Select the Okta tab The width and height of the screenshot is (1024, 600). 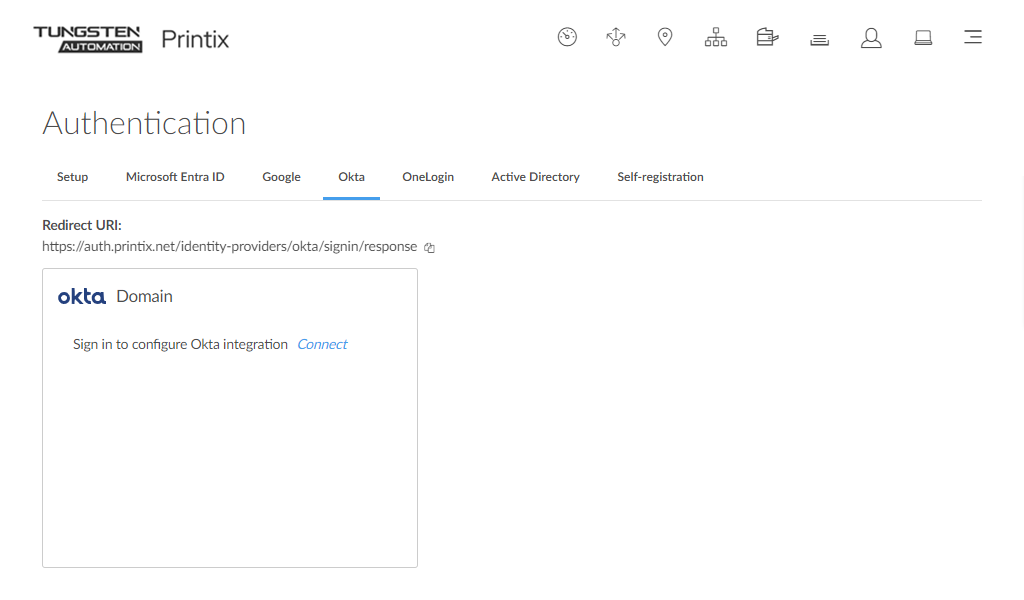point(351,177)
